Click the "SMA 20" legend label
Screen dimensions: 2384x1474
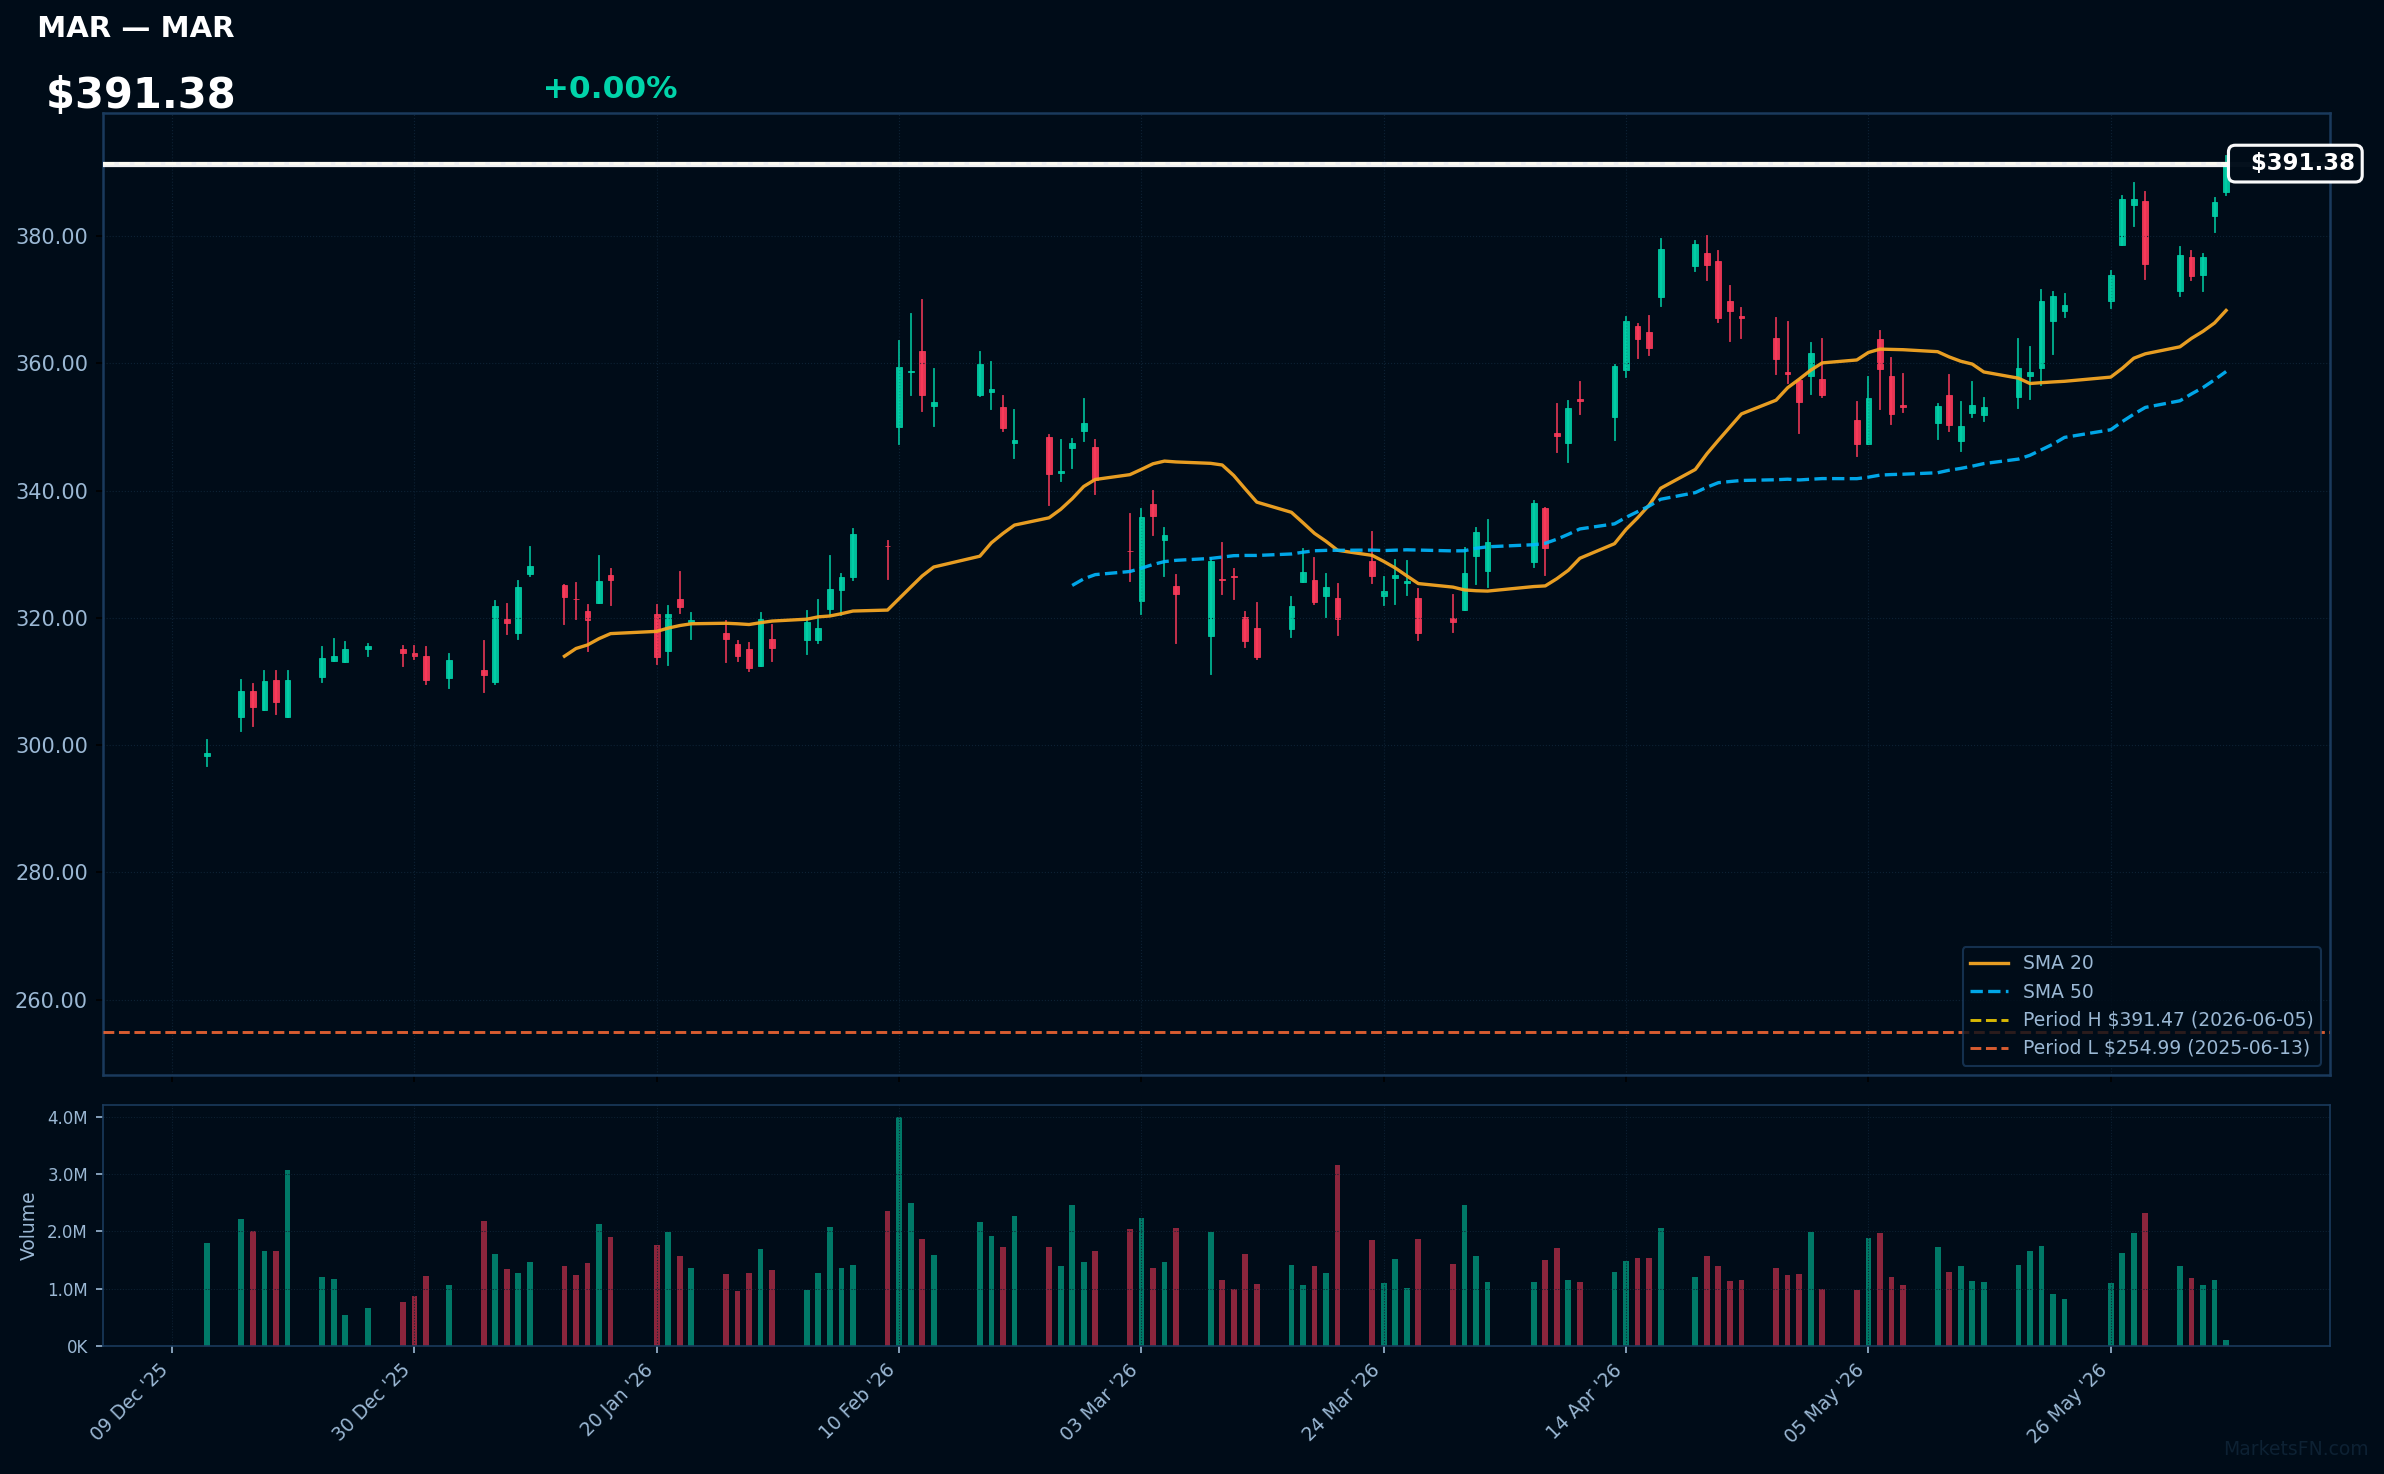(2058, 963)
